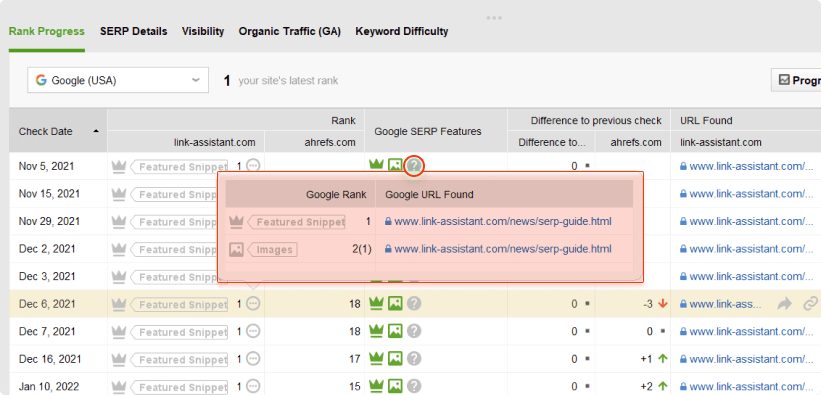Screen dimensions: 821x395
Task: Click the share arrow icon in the Dec 6 row
Action: (784, 303)
